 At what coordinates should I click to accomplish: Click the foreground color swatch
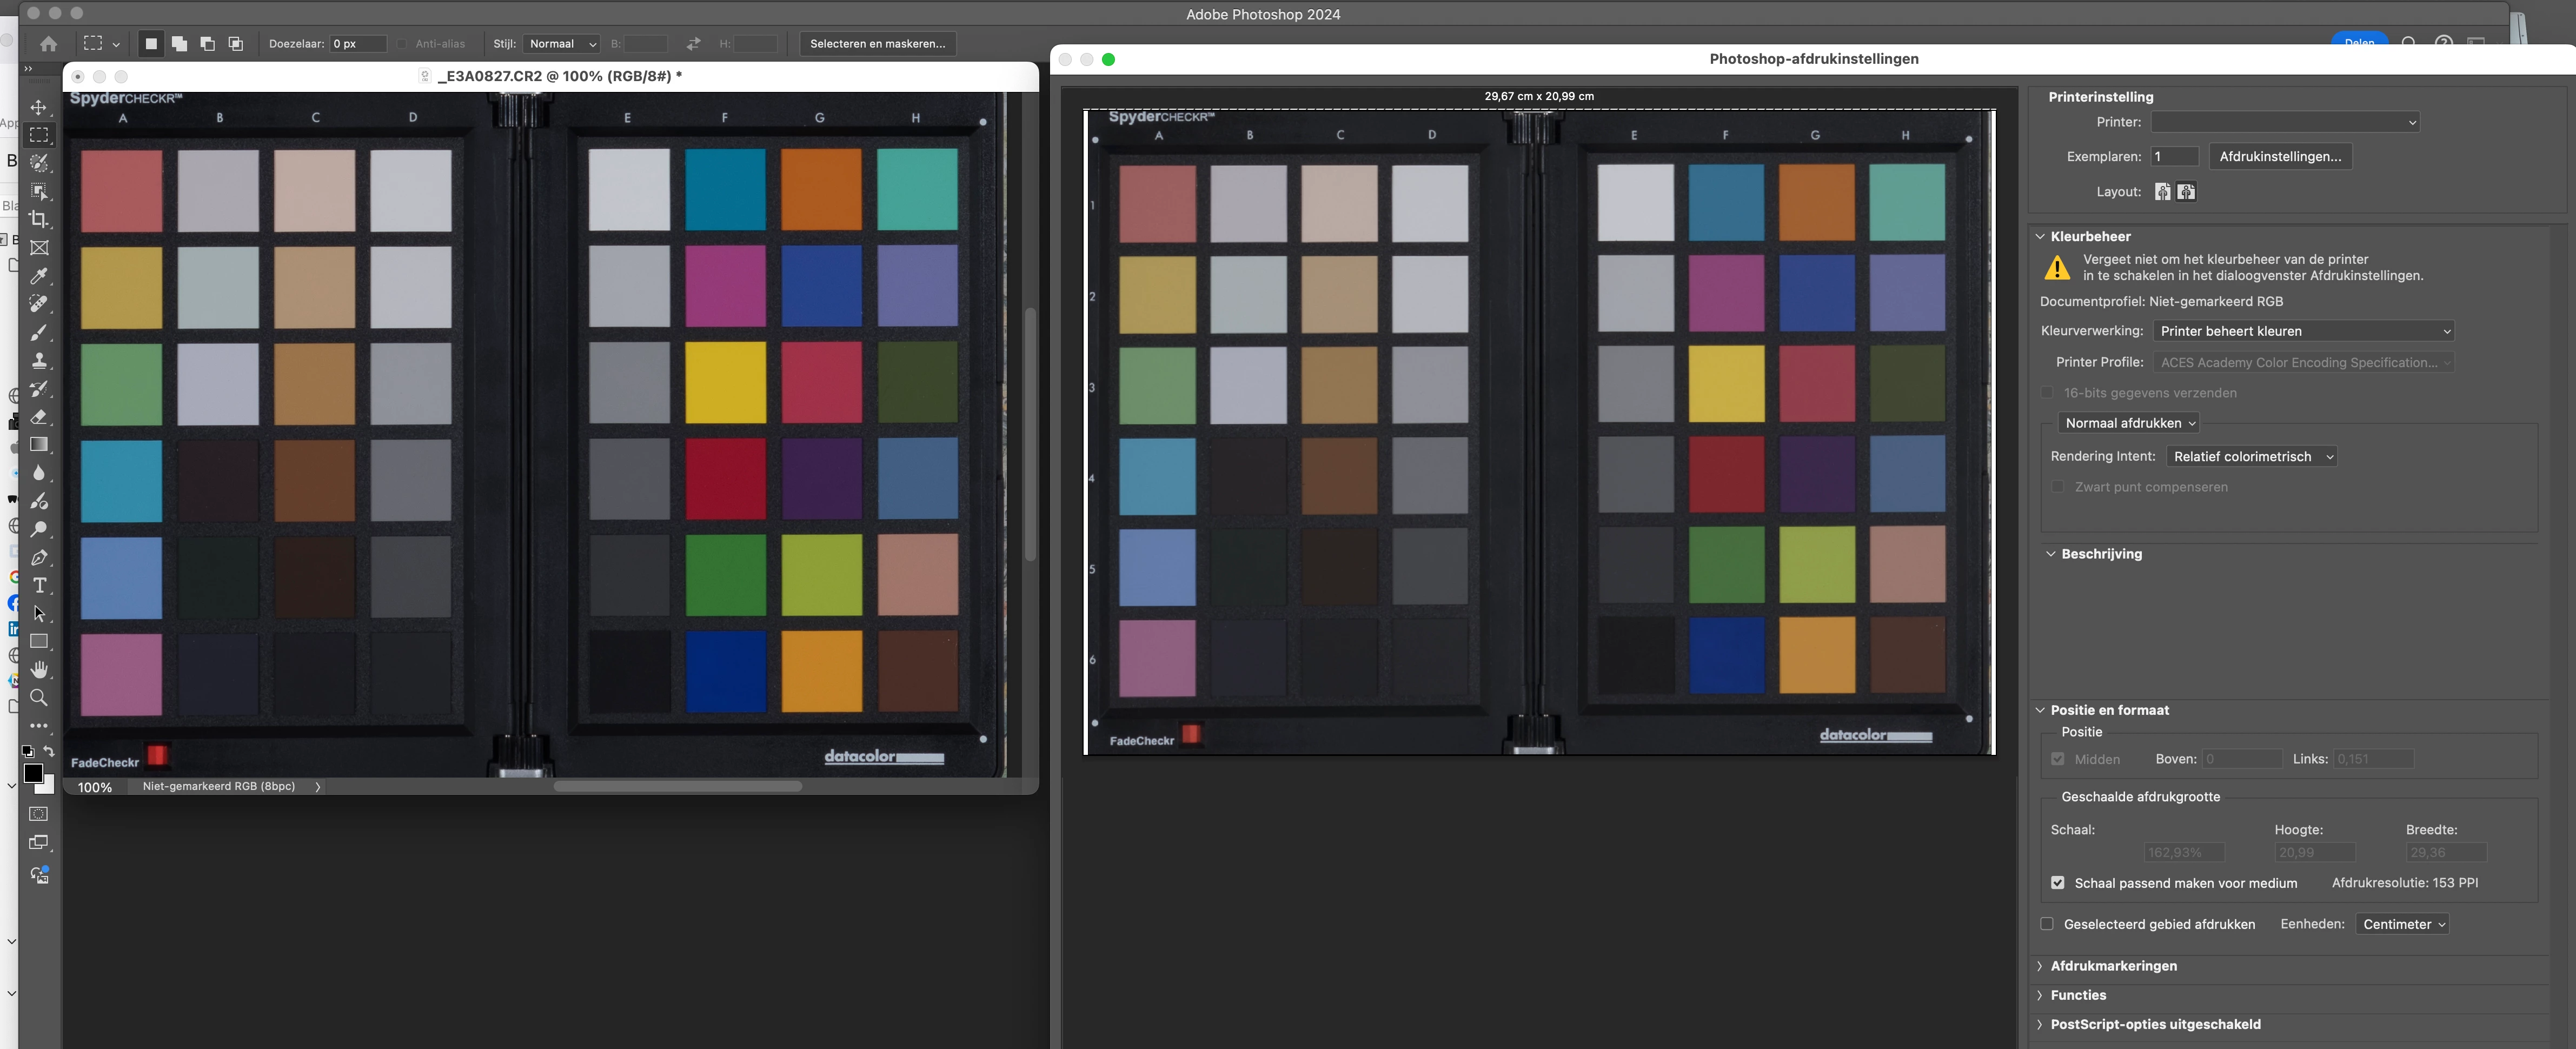coord(32,773)
